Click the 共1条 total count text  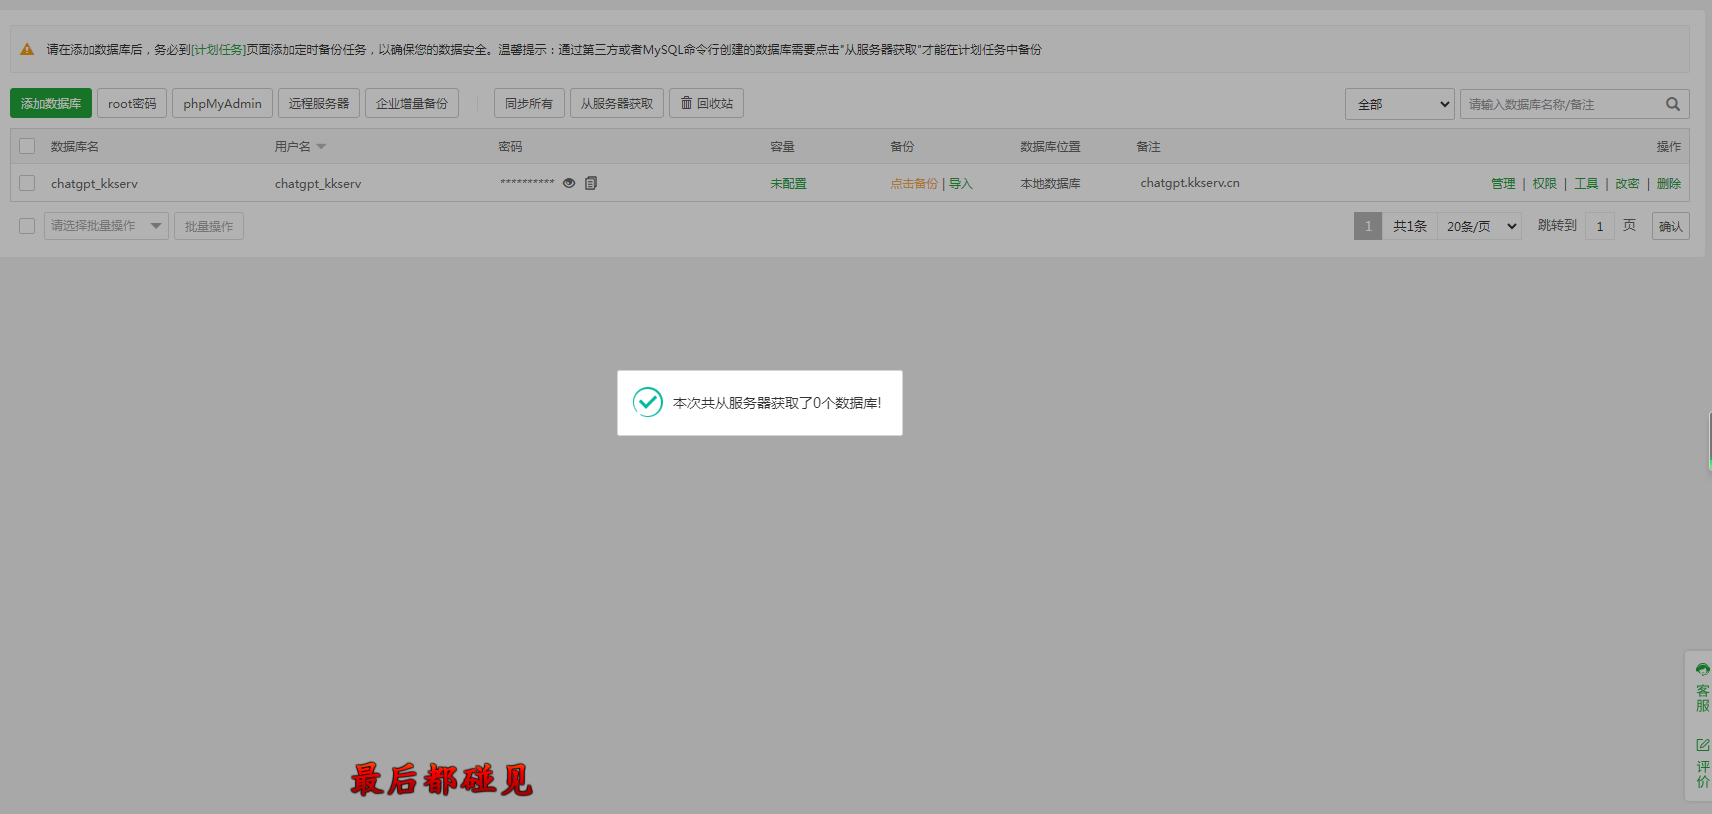pyautogui.click(x=1410, y=226)
